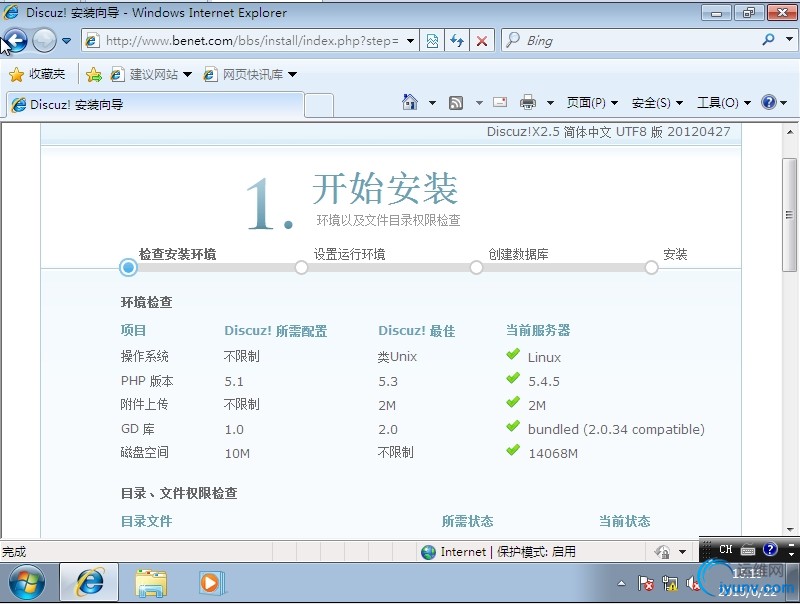Expand the address bar URL history dropdown
The image size is (800, 604).
click(x=410, y=40)
